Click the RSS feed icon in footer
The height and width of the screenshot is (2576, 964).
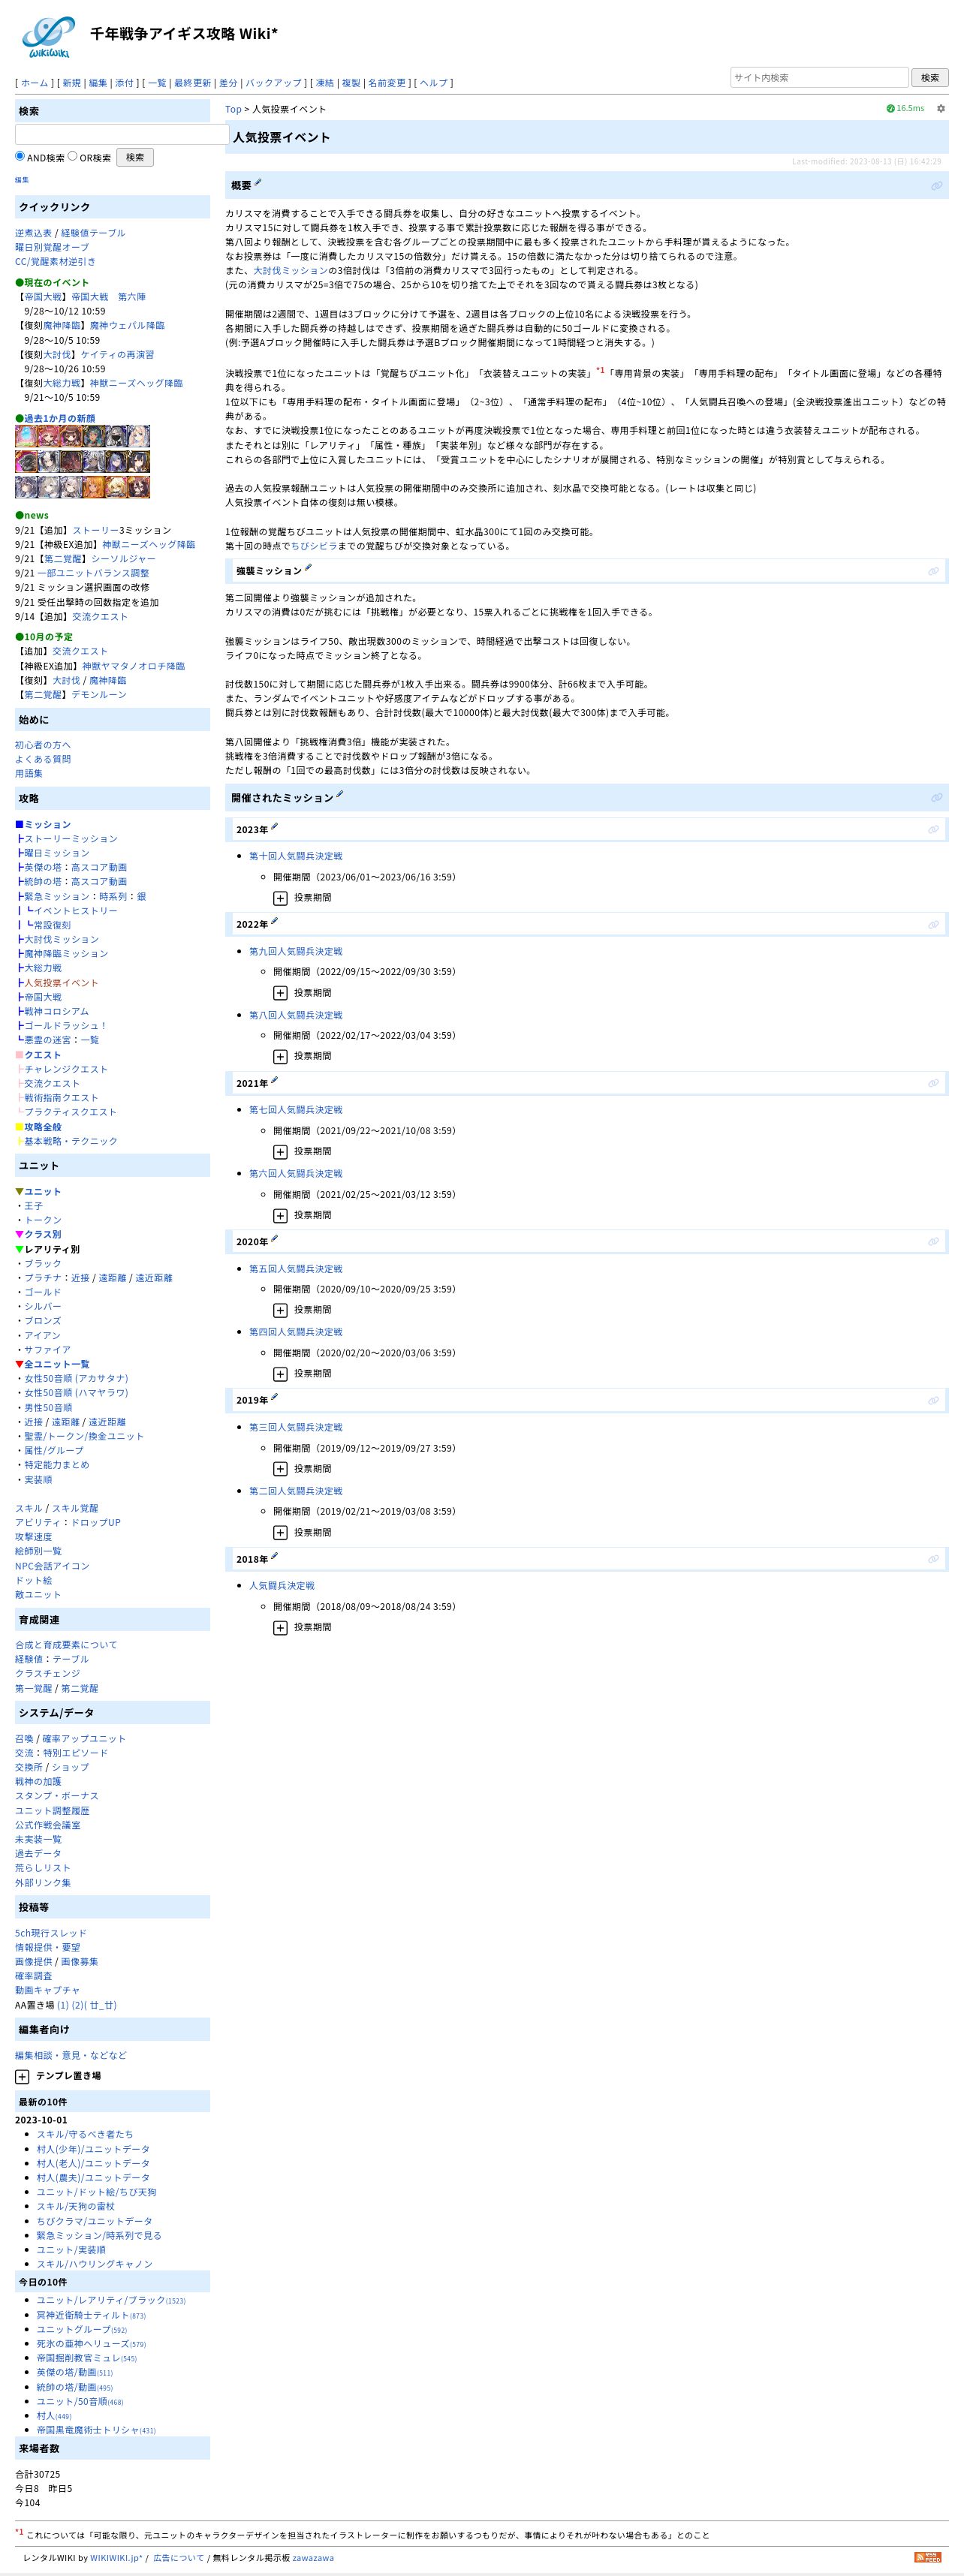click(927, 2557)
